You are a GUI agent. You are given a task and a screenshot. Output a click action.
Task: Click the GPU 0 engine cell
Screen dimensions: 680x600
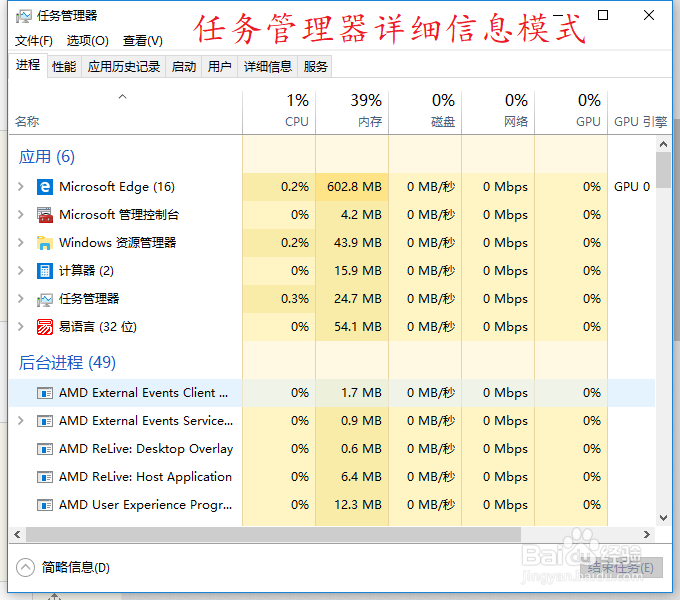coord(632,187)
